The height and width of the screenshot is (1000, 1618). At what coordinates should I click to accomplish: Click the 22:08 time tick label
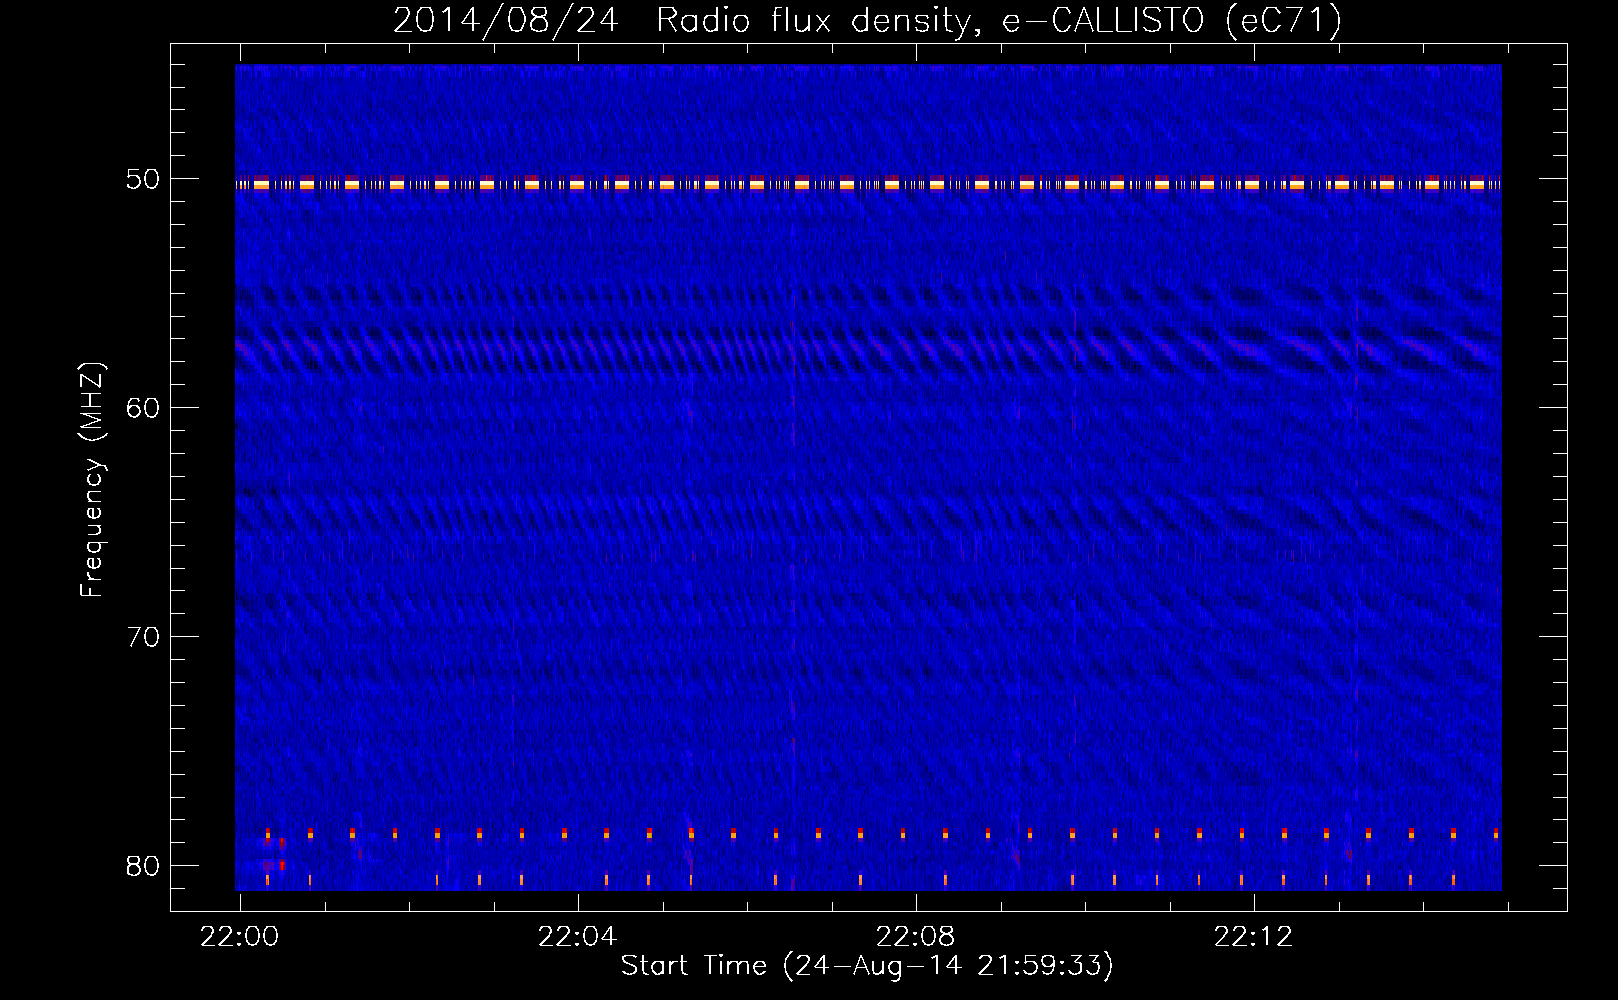[x=916, y=937]
